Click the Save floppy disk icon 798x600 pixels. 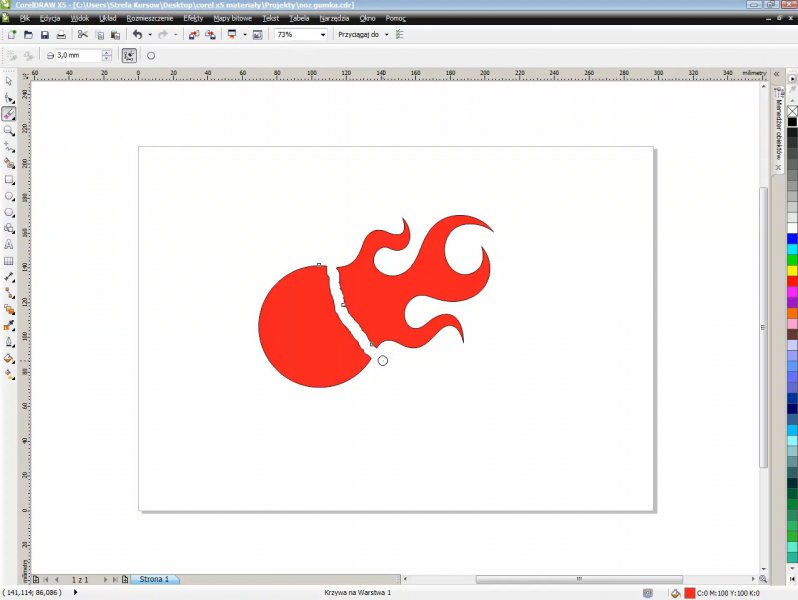[45, 34]
